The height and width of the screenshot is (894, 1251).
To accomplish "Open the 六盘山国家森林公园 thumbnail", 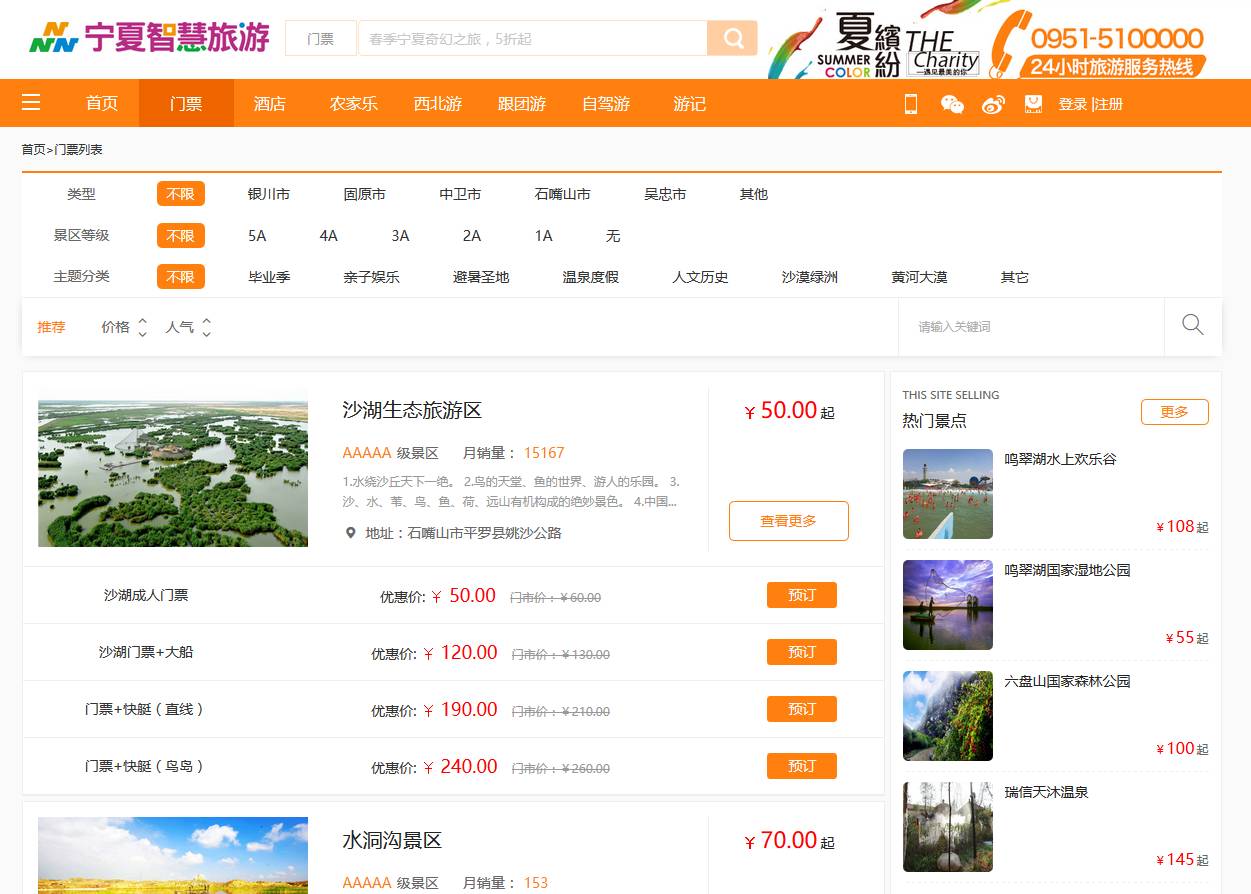I will coord(948,716).
